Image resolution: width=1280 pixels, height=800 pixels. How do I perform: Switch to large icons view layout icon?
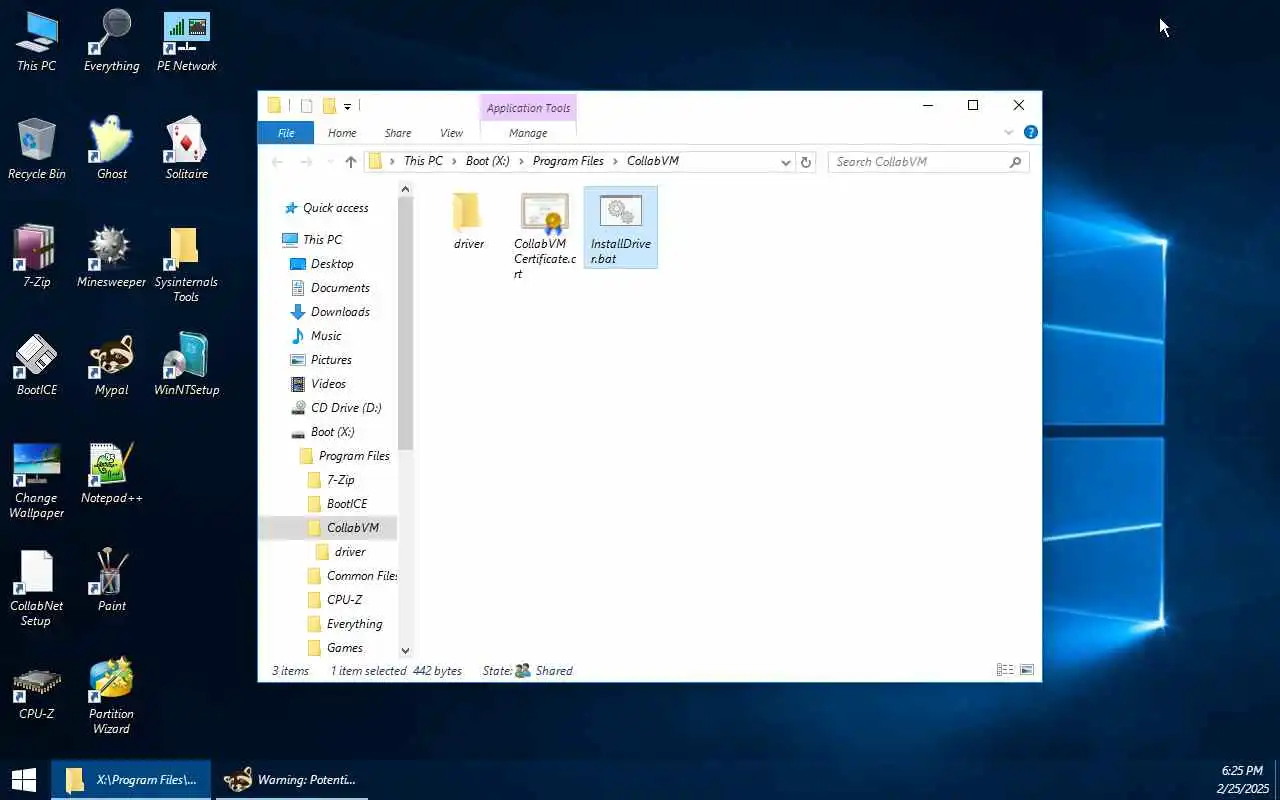pos(1026,670)
